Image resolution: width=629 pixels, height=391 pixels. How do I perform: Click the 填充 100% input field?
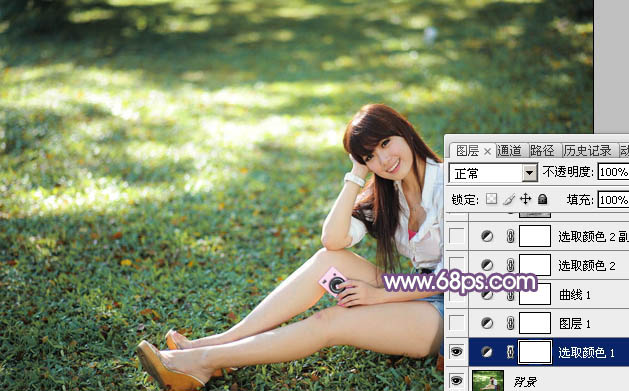point(613,199)
